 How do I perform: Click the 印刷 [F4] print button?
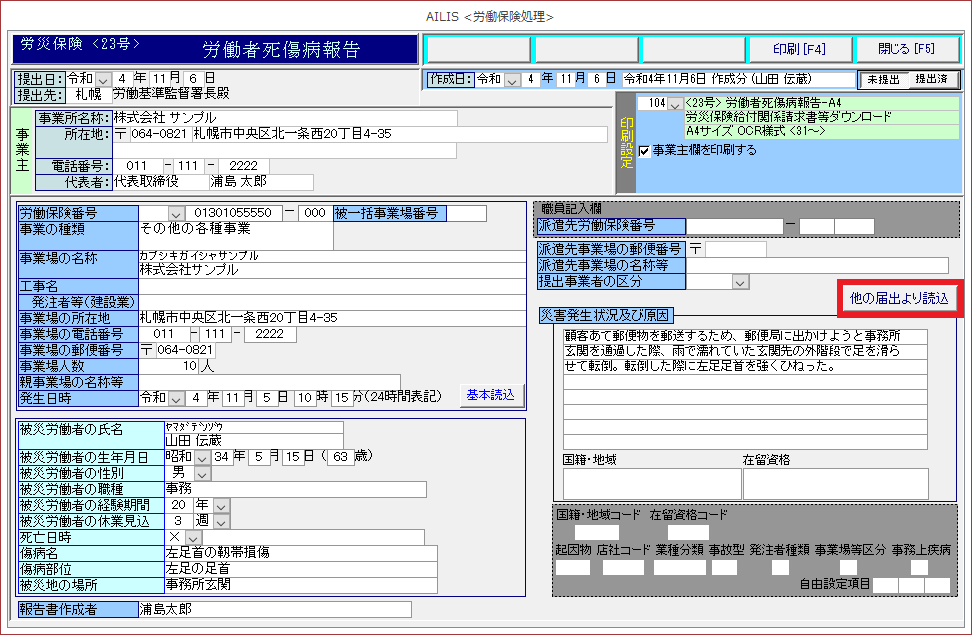click(x=799, y=49)
